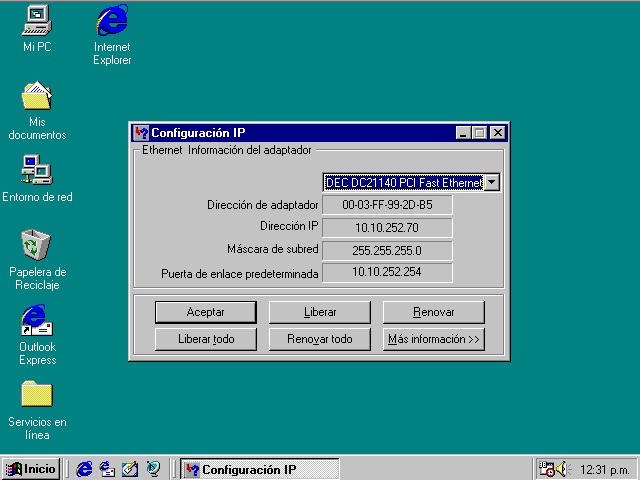Open Internet Explorer desktop icon

click(x=112, y=20)
